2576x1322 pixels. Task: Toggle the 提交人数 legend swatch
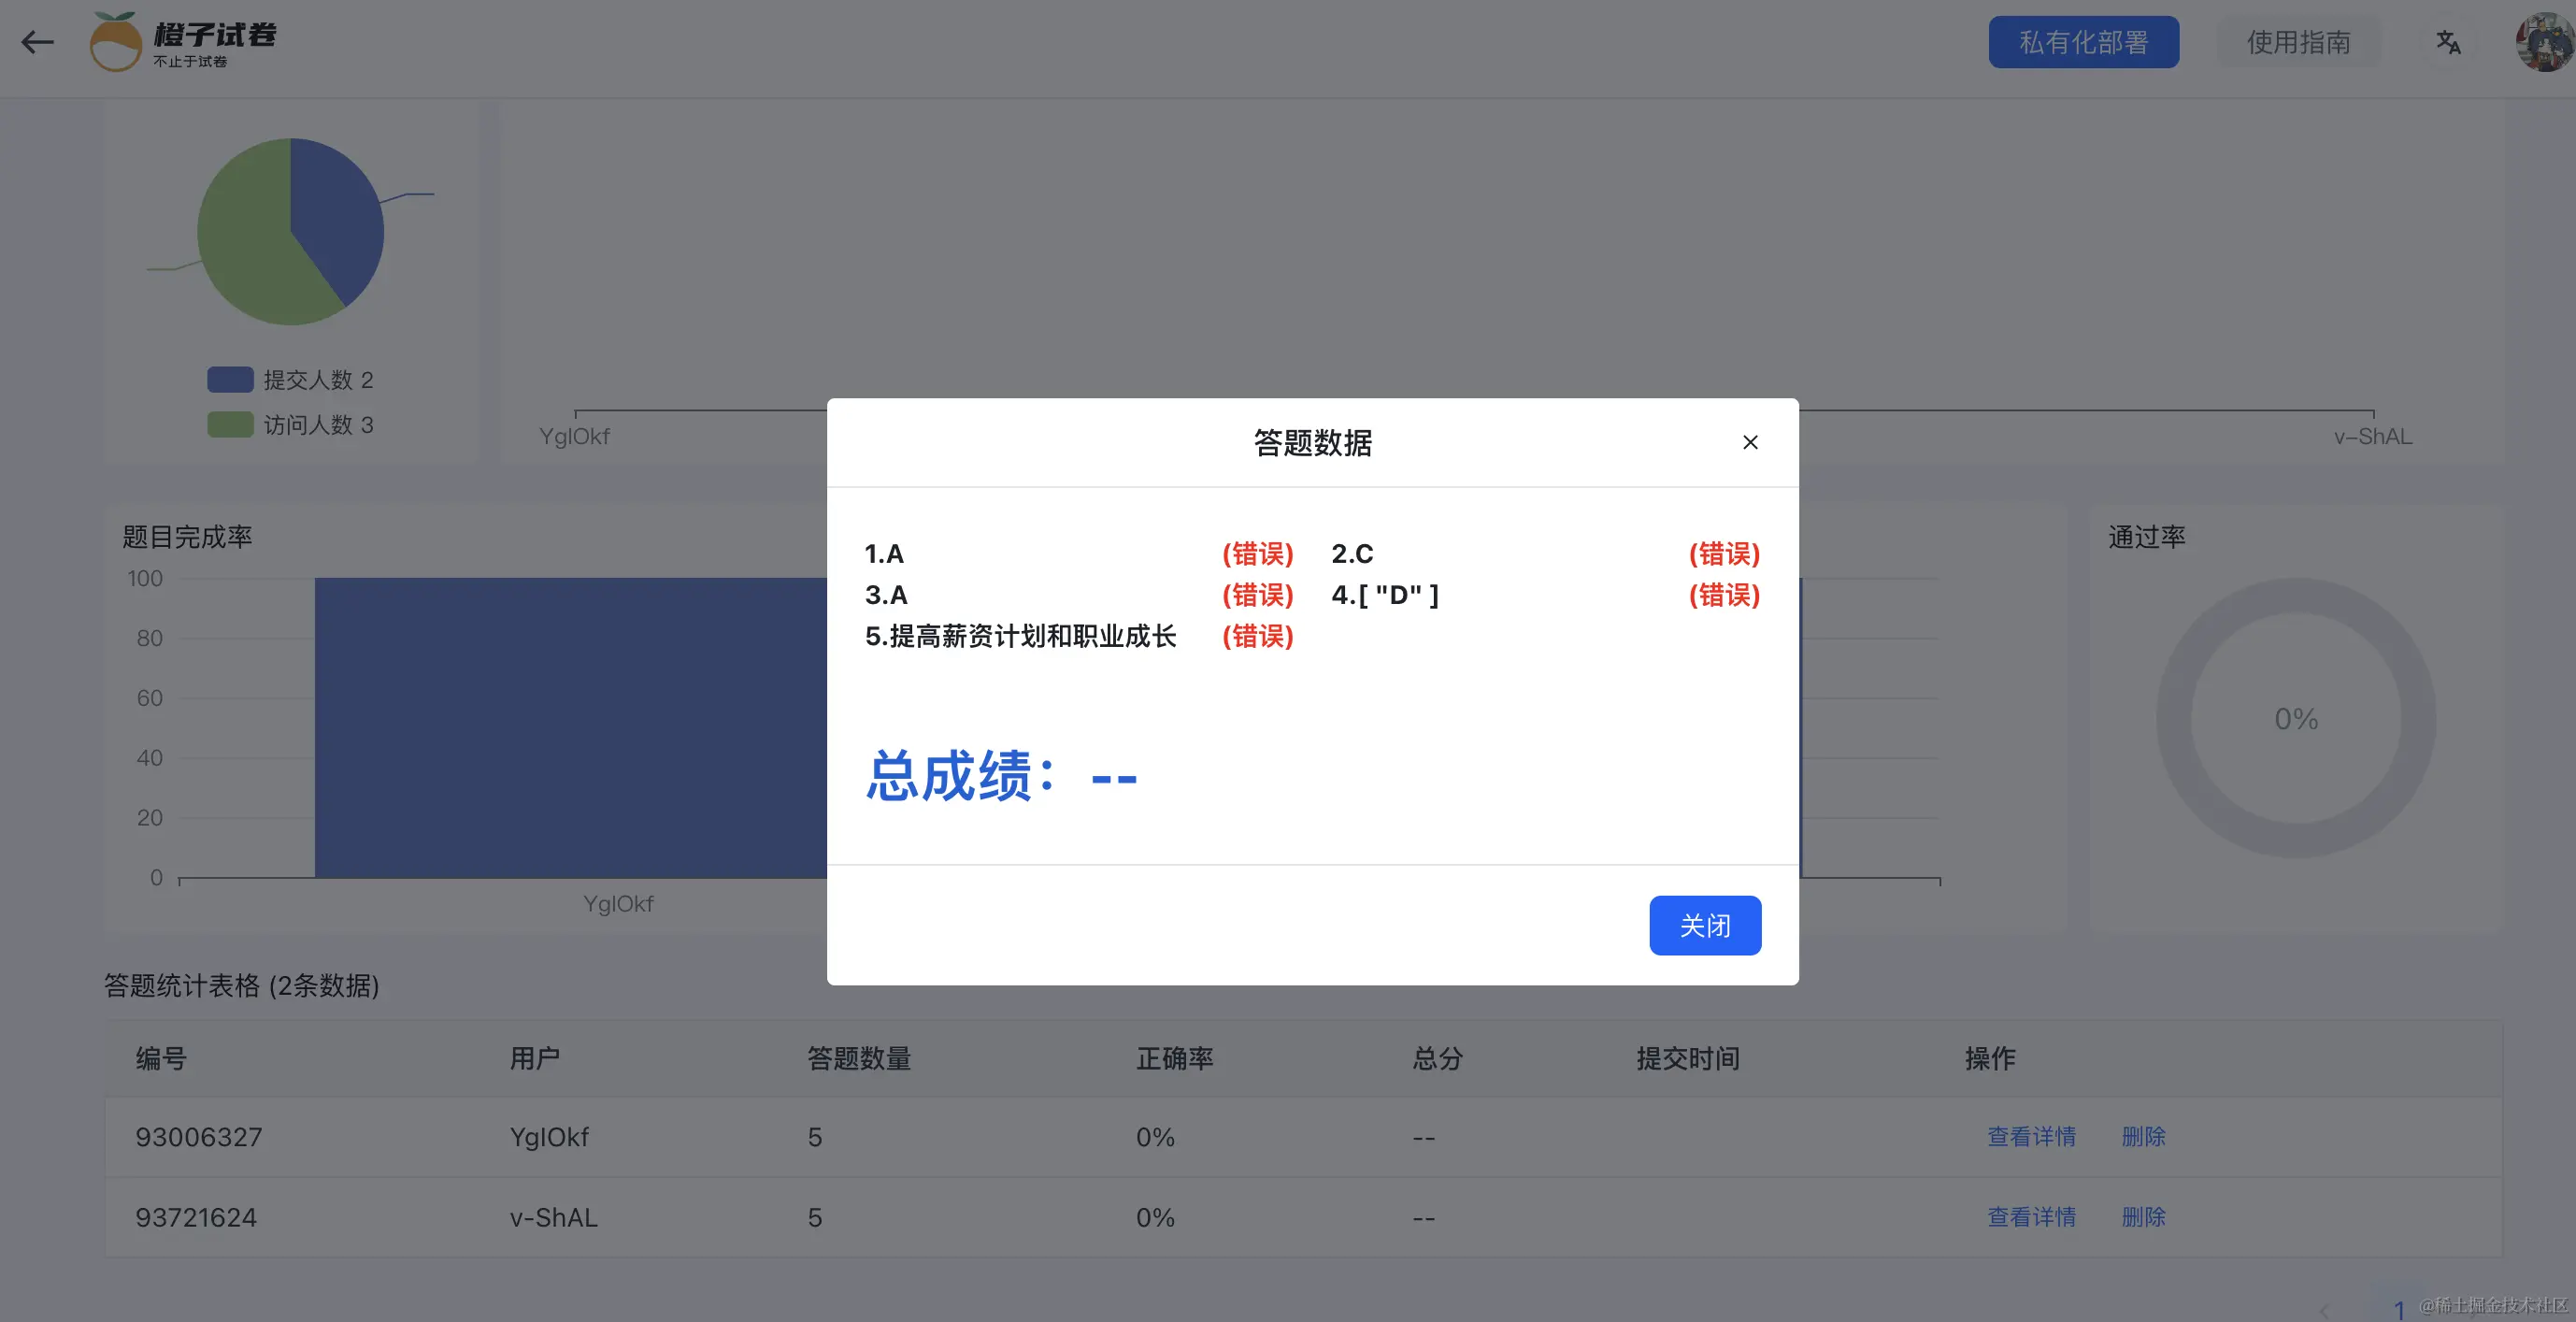click(230, 380)
